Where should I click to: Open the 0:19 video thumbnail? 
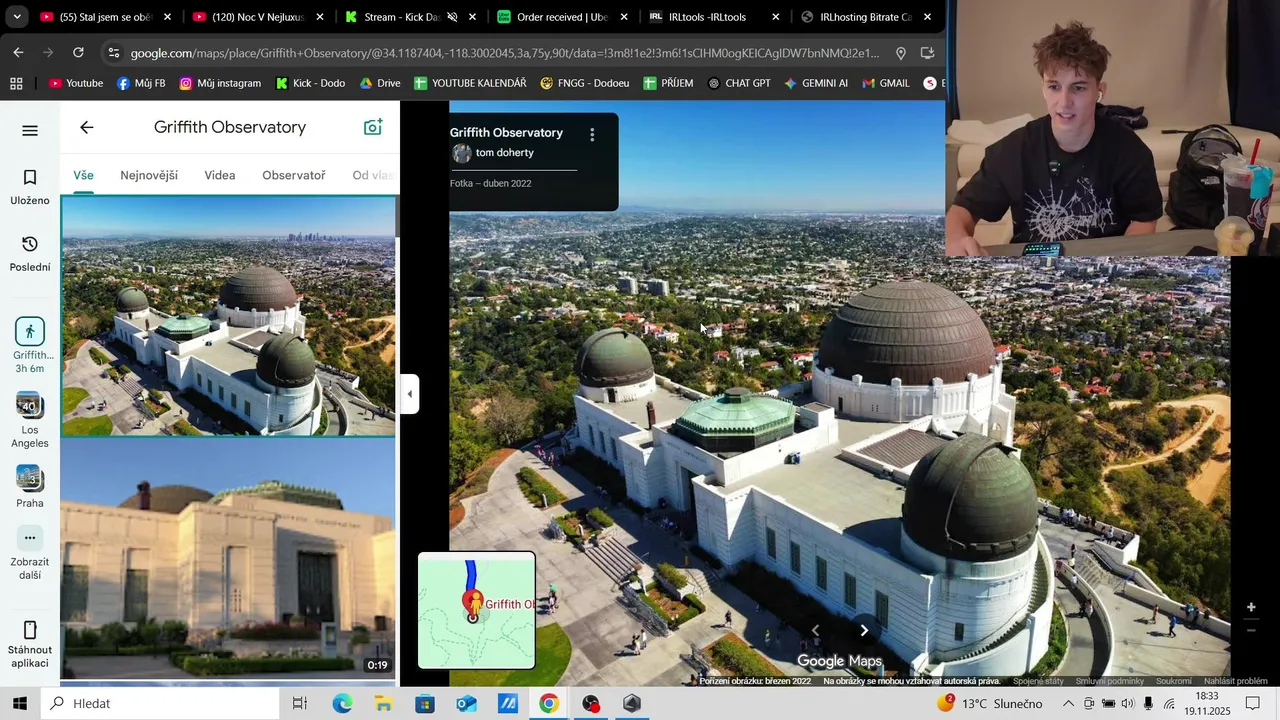pos(229,560)
